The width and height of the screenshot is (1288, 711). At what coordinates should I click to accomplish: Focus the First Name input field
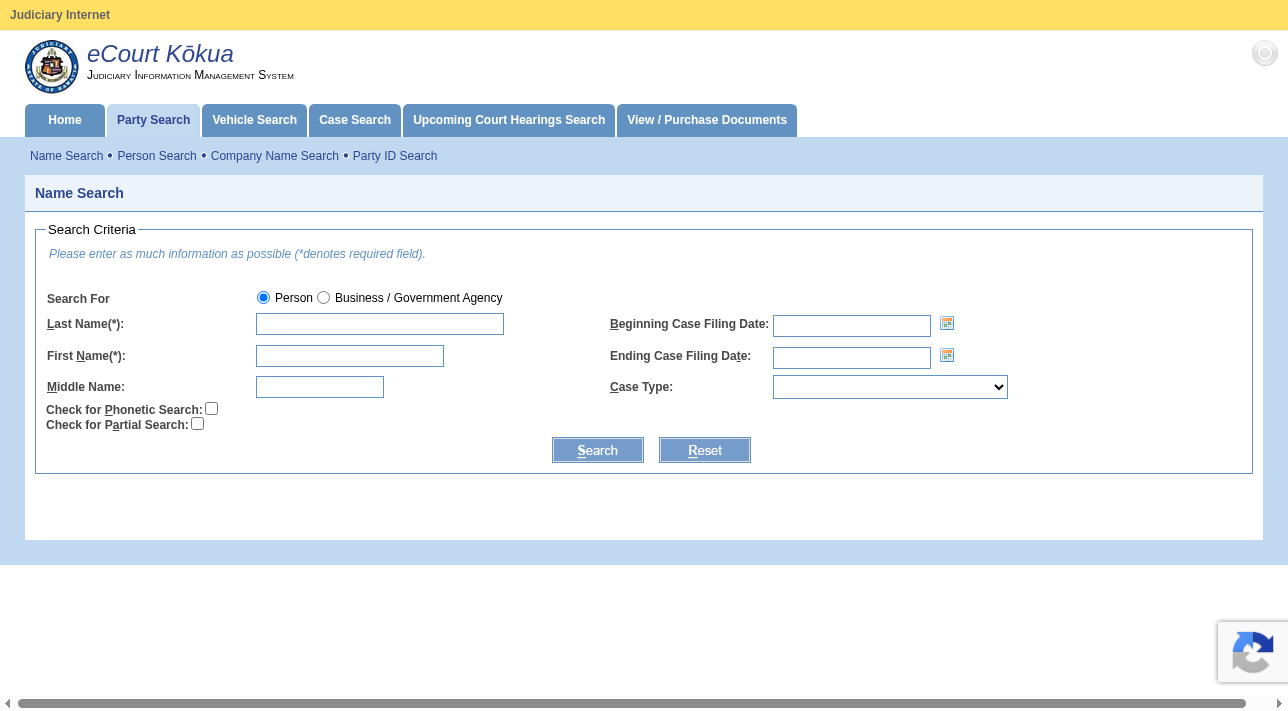point(350,356)
